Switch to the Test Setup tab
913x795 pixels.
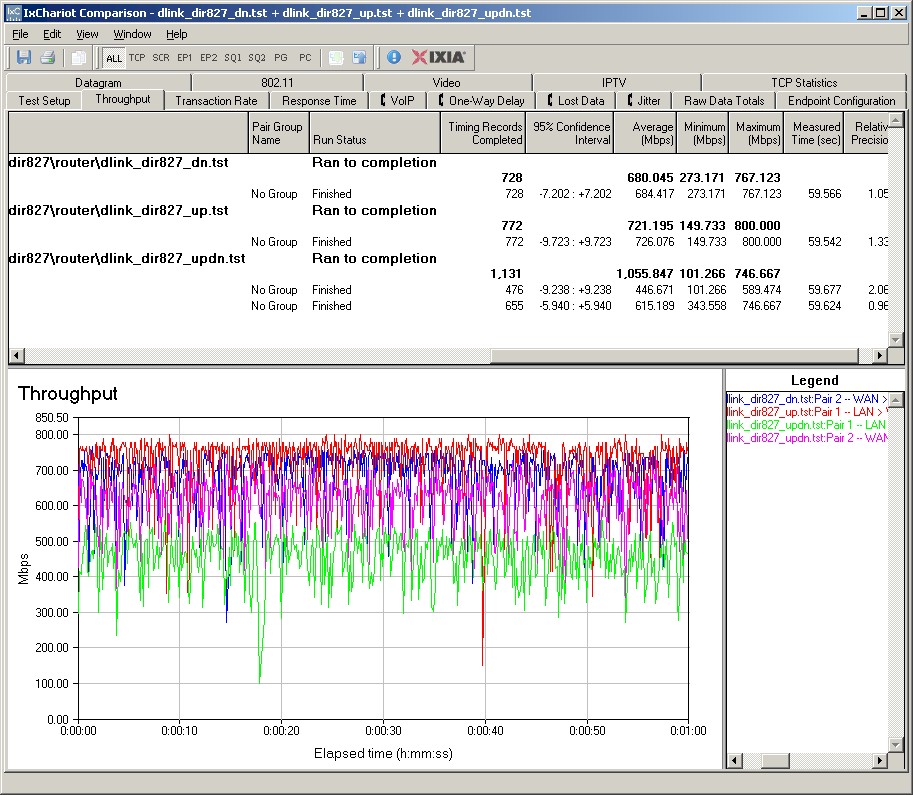44,101
